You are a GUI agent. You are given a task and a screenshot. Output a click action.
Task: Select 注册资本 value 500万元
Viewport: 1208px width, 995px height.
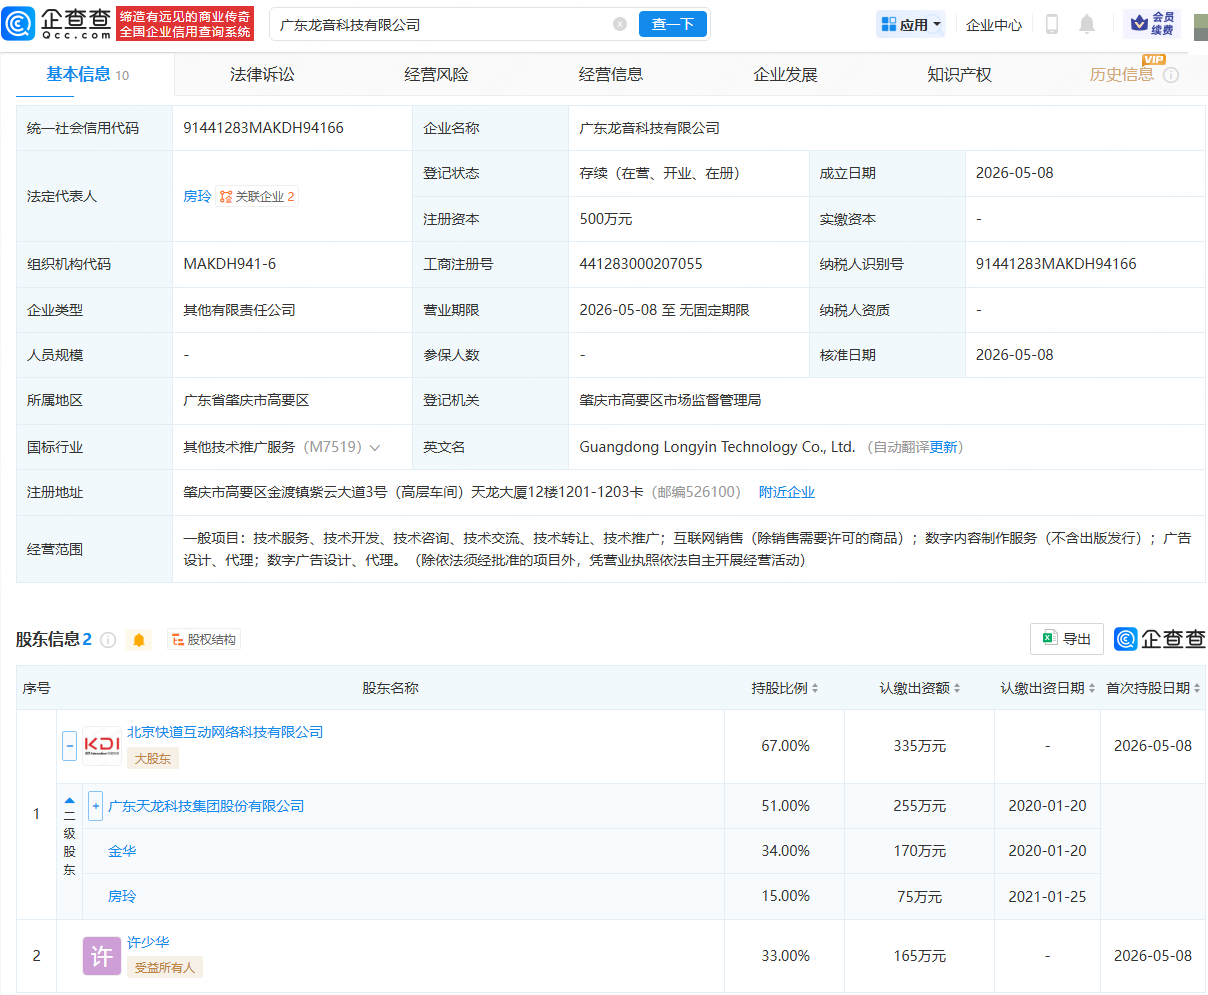coord(606,219)
